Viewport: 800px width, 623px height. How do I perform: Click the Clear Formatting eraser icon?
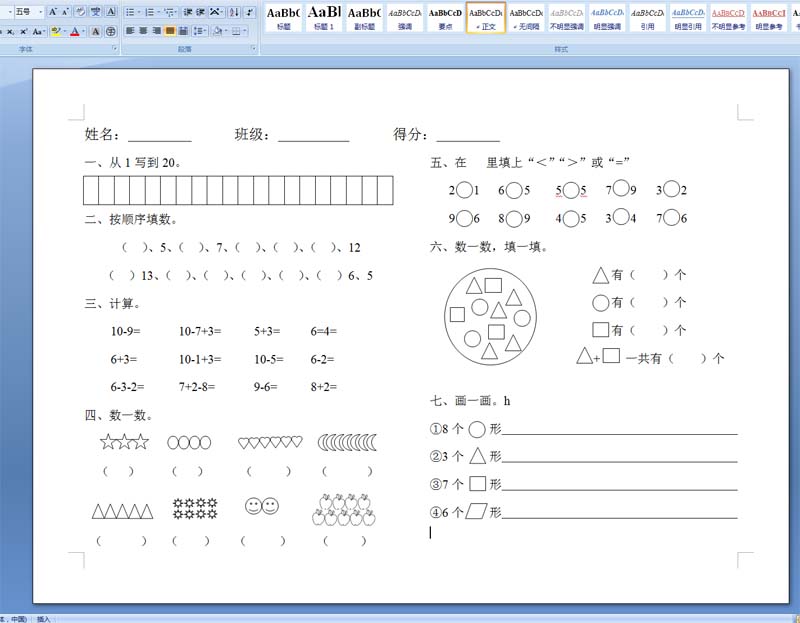81,12
